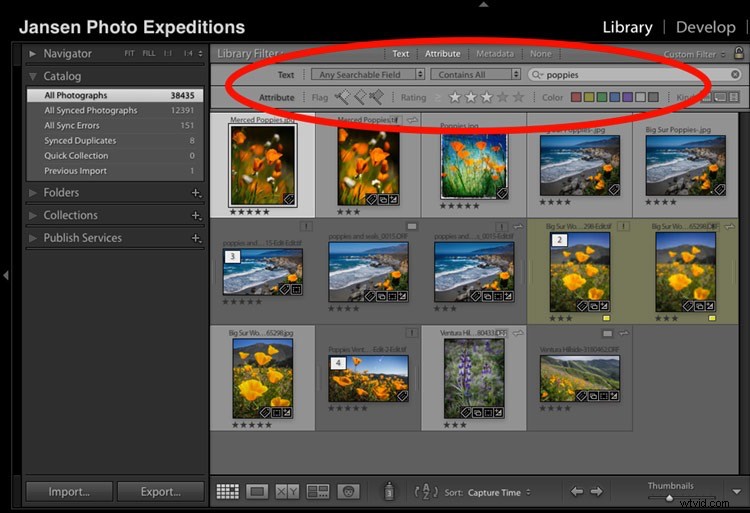750x513 pixels.
Task: Open Contains All dropdown
Action: click(x=475, y=75)
